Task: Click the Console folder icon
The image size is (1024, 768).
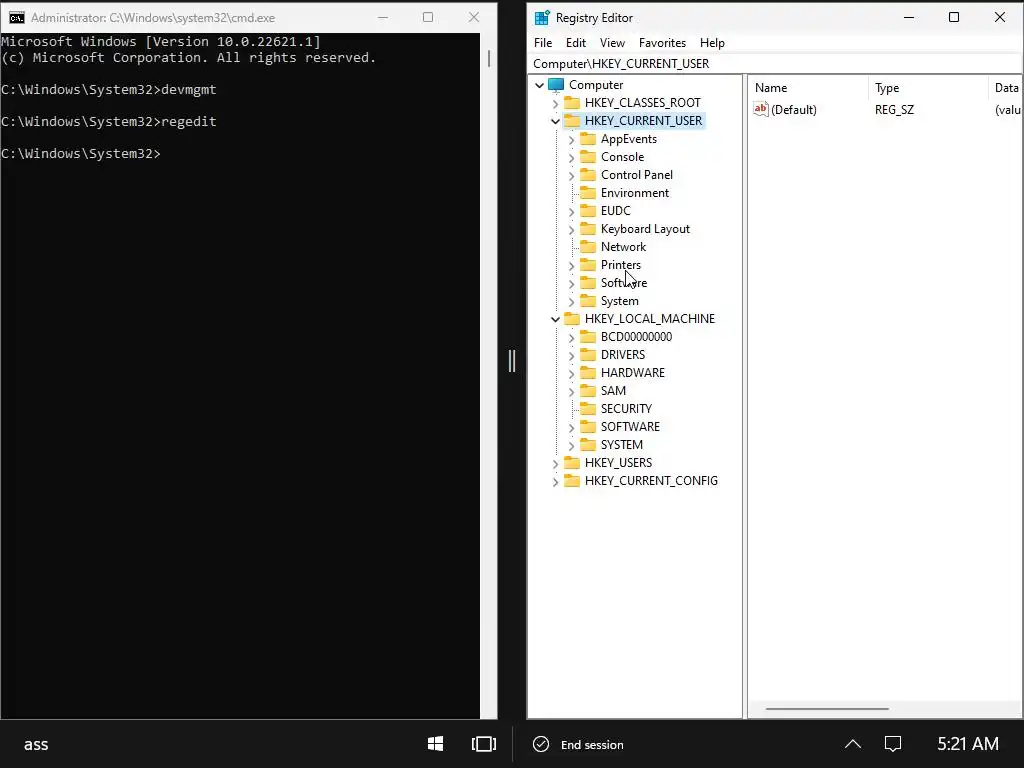Action: click(x=588, y=157)
